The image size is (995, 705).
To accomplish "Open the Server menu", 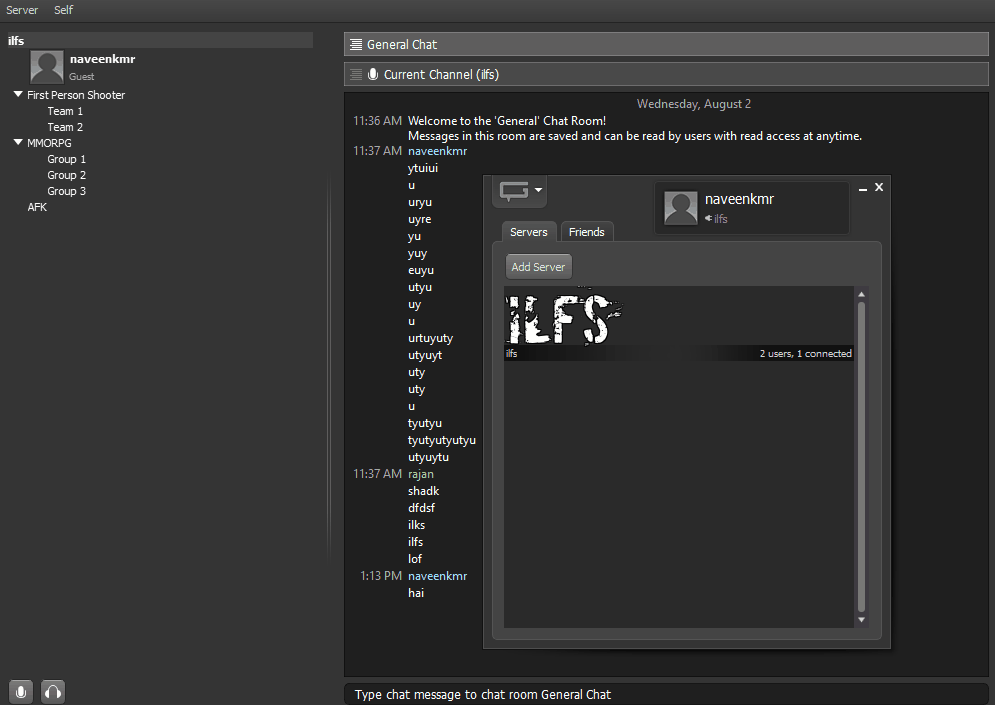I will coord(22,10).
